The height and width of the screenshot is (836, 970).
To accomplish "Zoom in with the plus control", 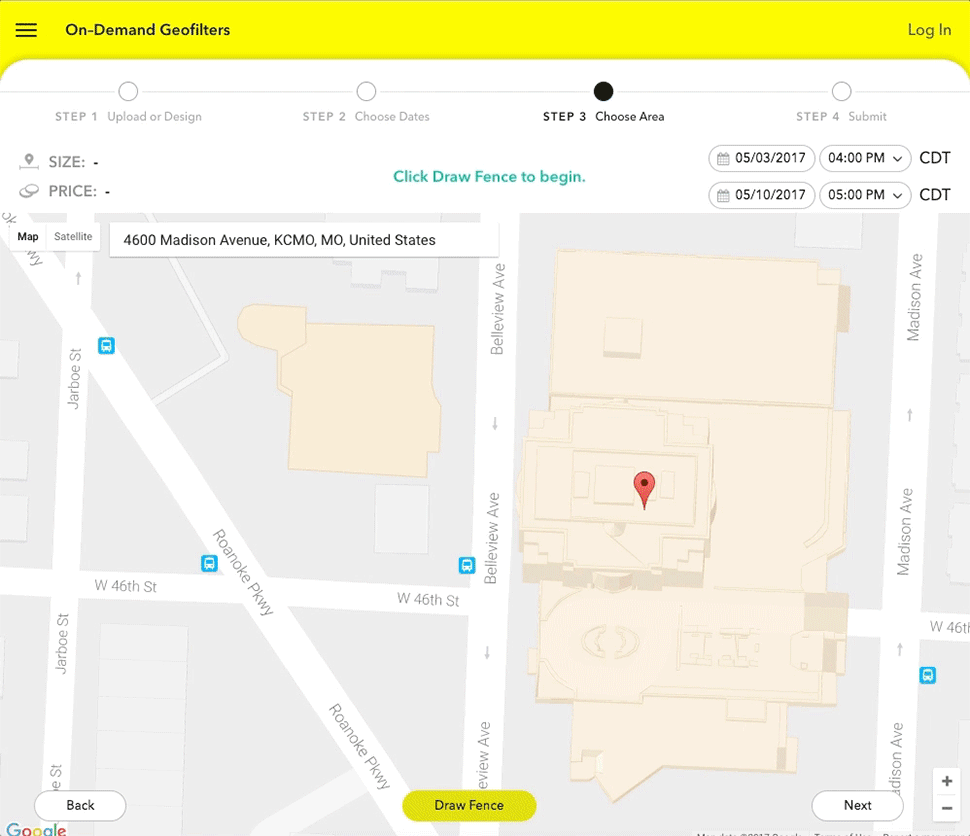I will click(947, 781).
